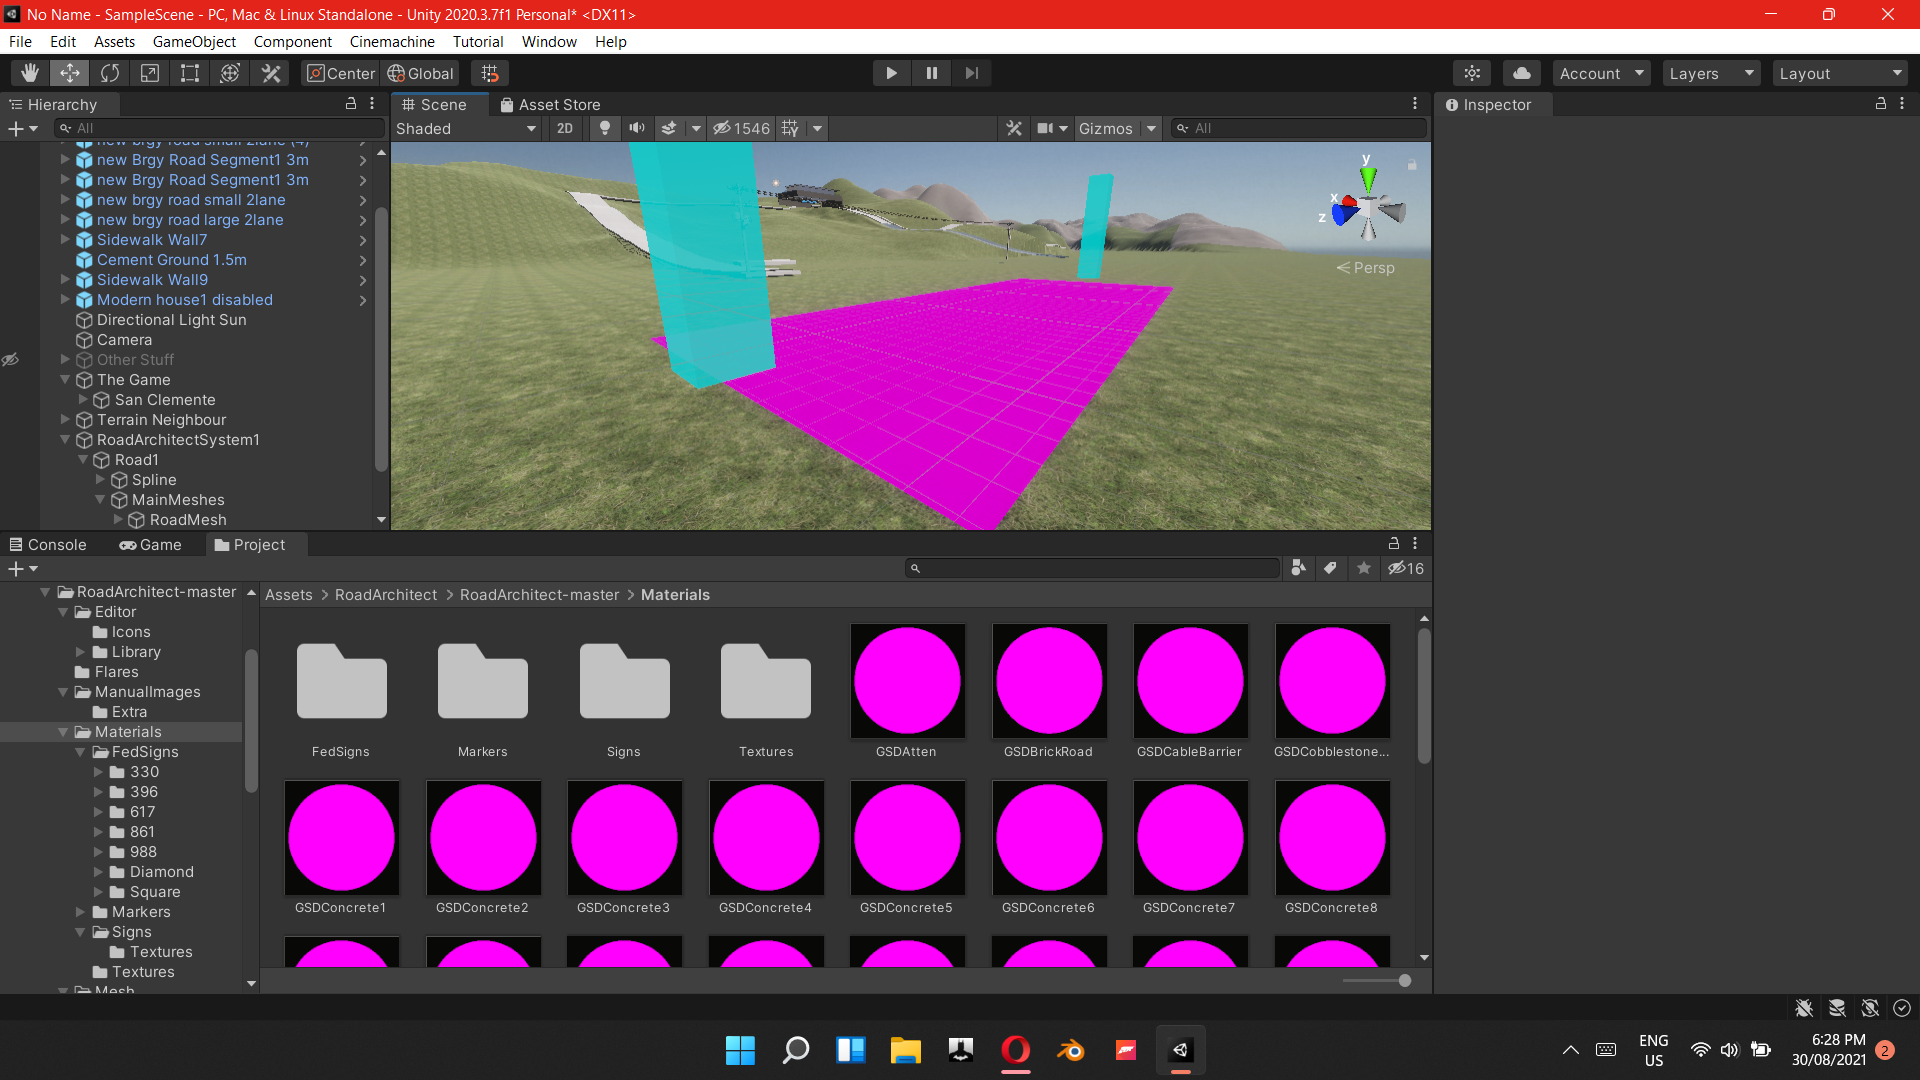The width and height of the screenshot is (1920, 1080).
Task: Open the Collab cloud icon
Action: click(1521, 73)
